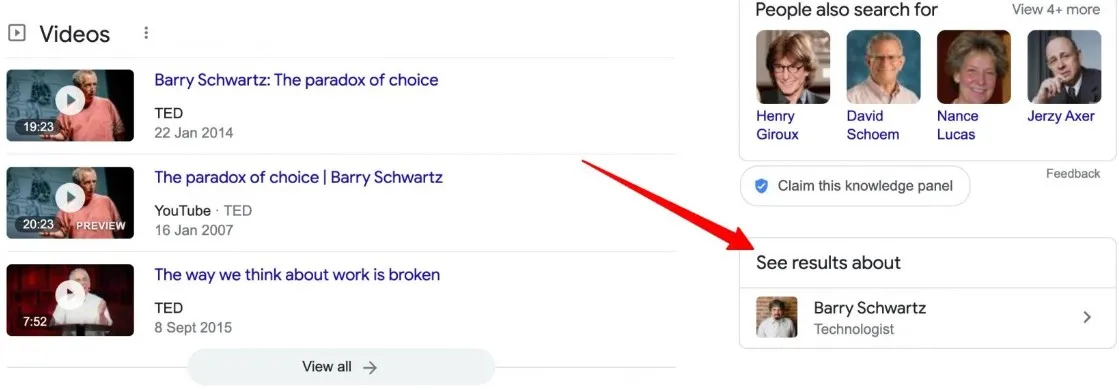
Task: Open the Videos section three-dot menu
Action: [x=146, y=33]
